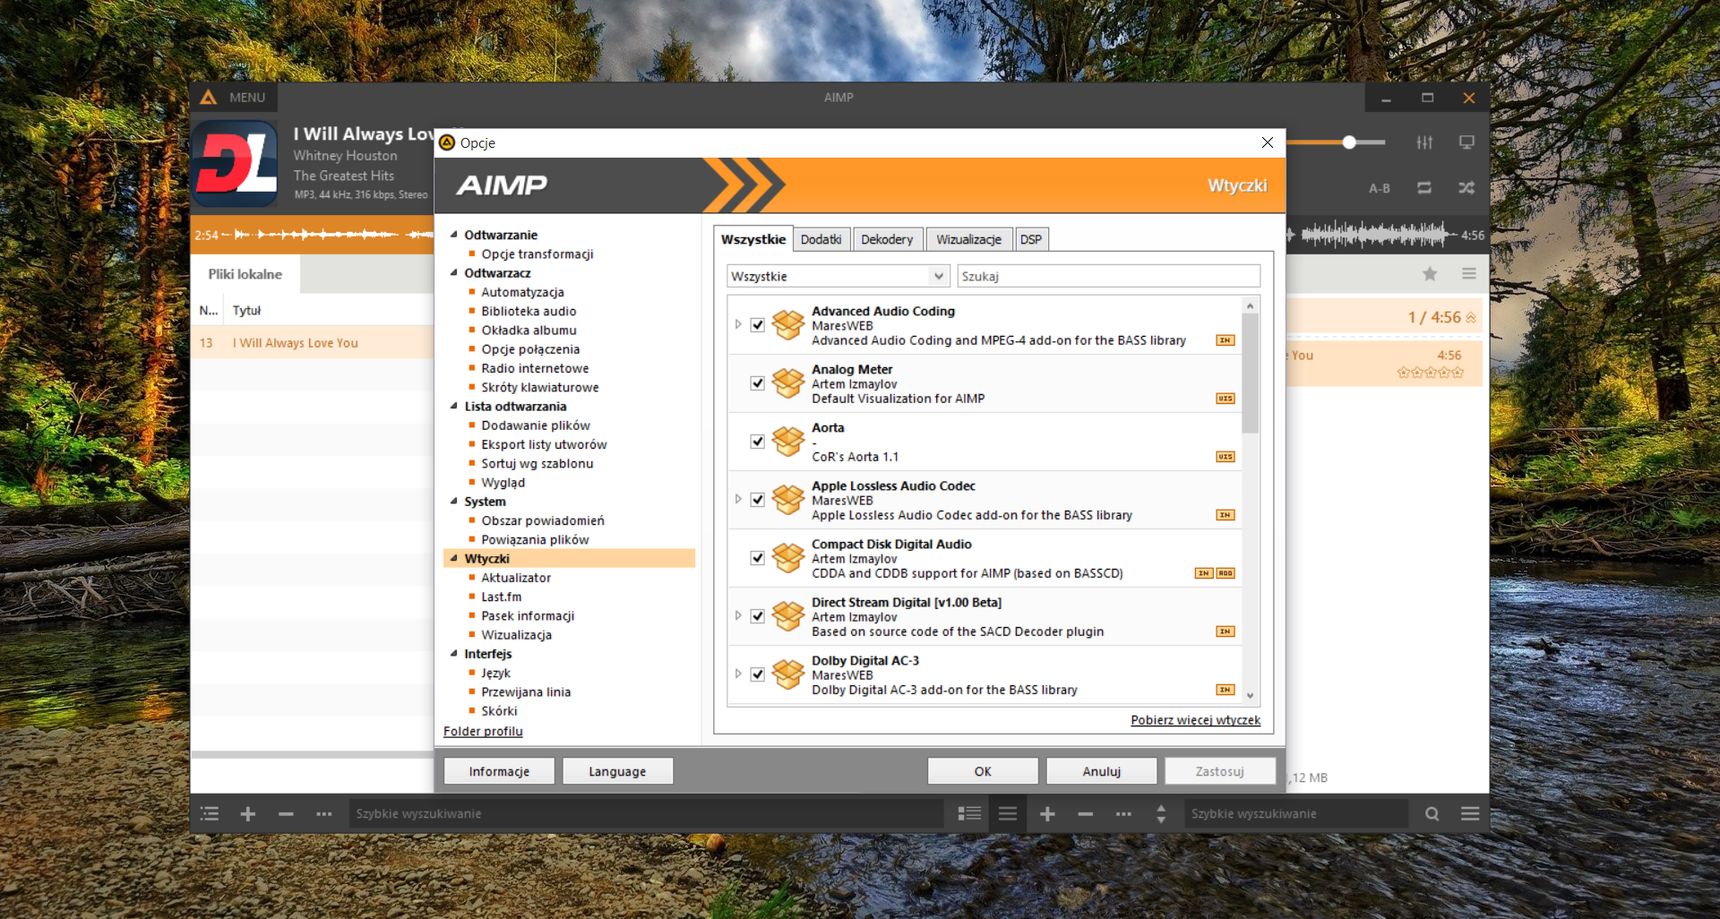This screenshot has width=1720, height=919.
Task: Uncheck the Advanced Audio Coding plugin
Action: 757,325
